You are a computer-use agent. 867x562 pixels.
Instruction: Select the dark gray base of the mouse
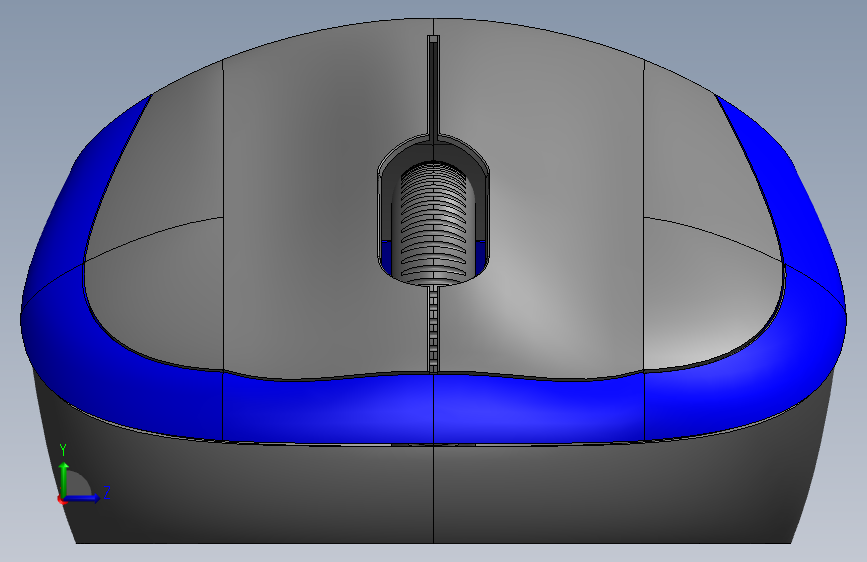[x=433, y=495]
